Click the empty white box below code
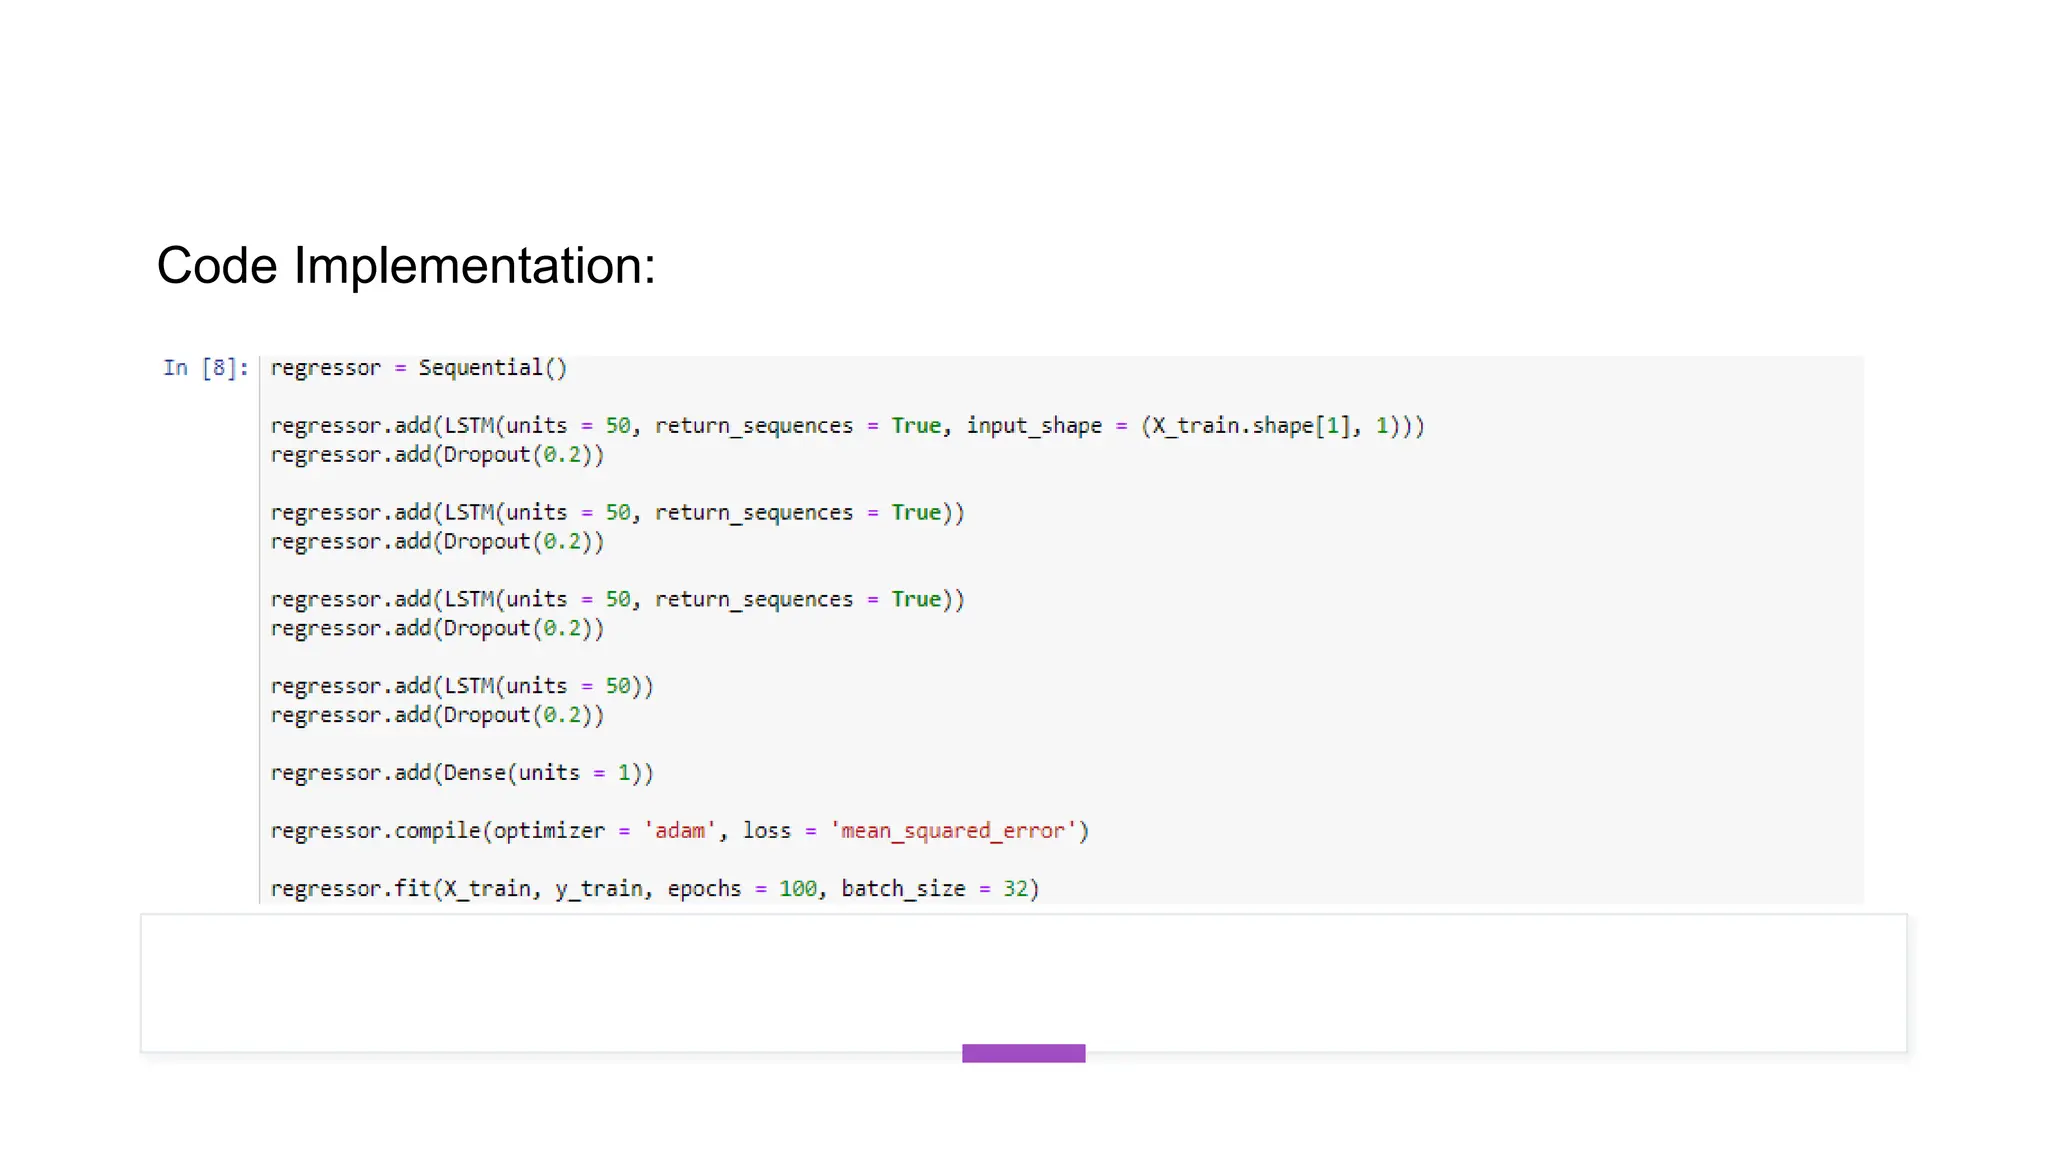2048x1152 pixels. click(1023, 980)
